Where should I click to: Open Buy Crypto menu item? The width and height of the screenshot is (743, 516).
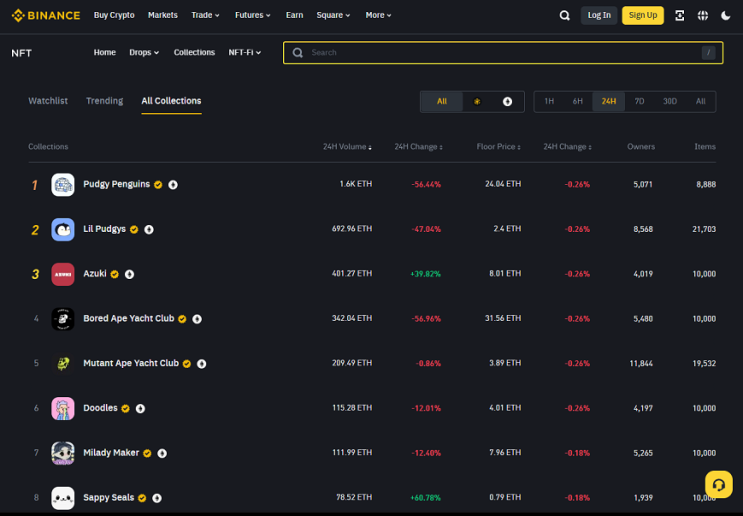tap(114, 15)
